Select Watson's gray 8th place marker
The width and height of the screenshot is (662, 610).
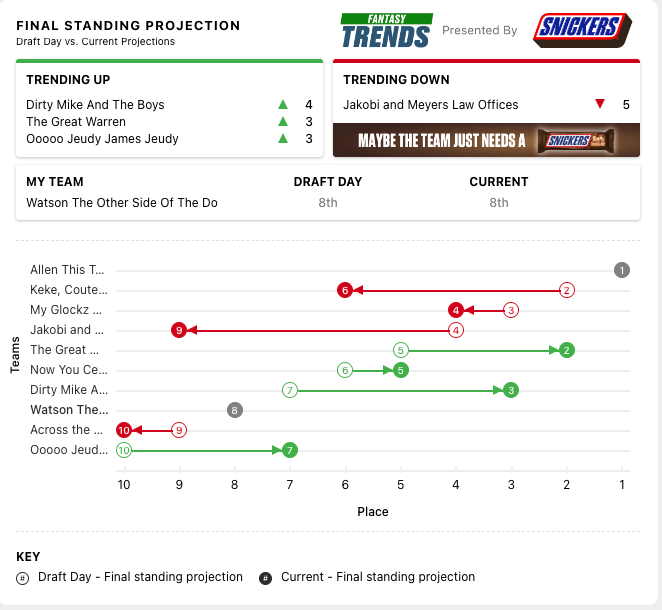click(235, 410)
